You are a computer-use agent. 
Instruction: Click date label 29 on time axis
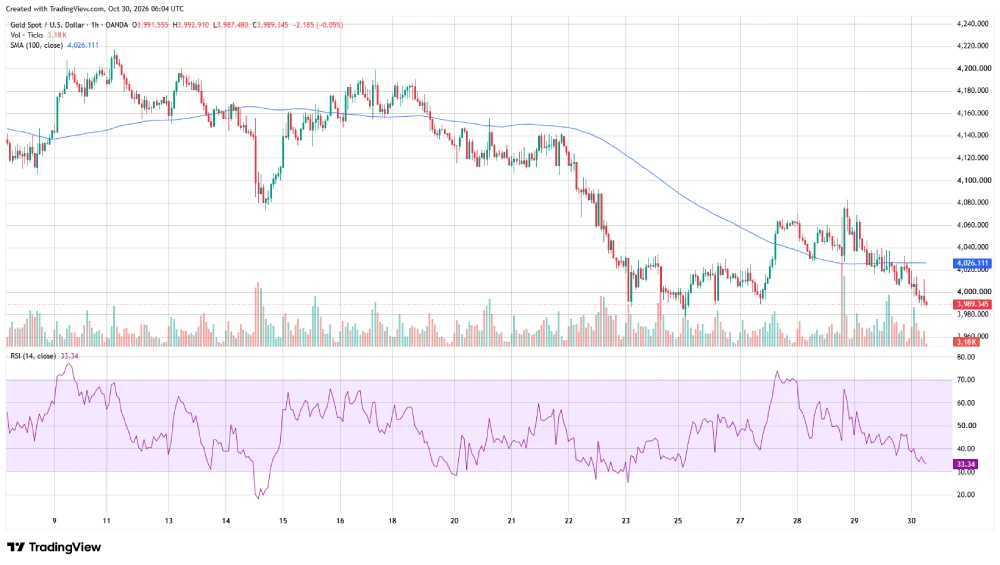(855, 520)
